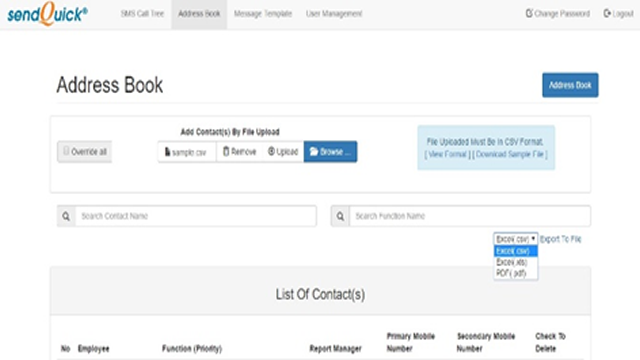Click the Export To File link

[560, 239]
